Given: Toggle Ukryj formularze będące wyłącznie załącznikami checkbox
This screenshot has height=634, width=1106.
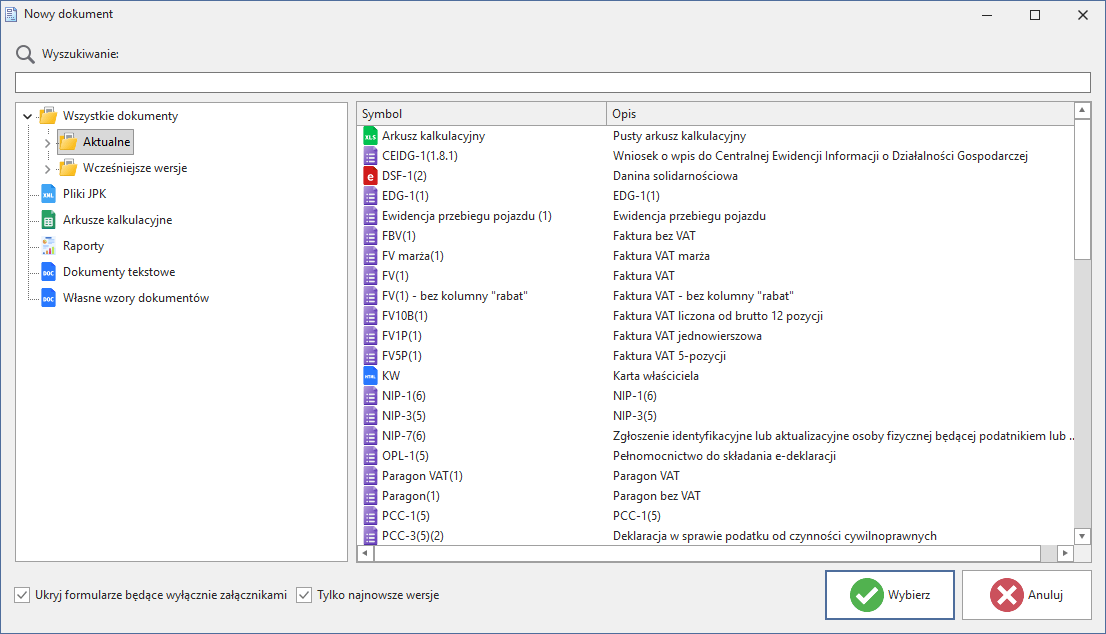Looking at the screenshot, I should click(23, 595).
